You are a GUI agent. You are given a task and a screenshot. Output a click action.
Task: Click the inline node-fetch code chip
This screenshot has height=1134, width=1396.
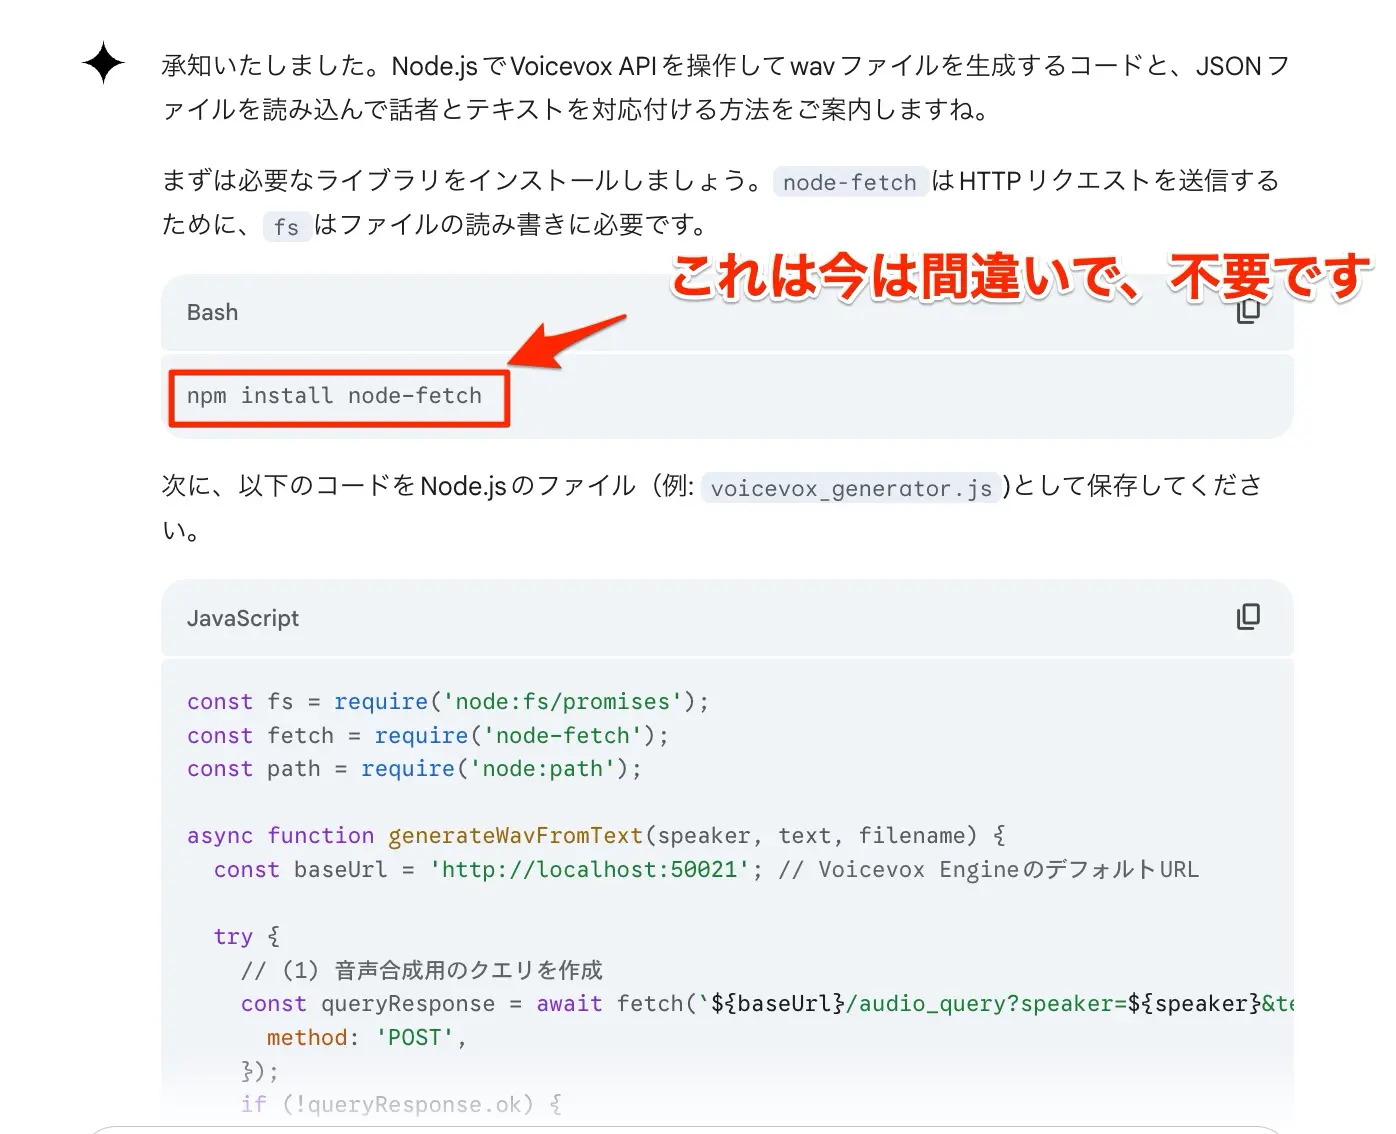click(x=850, y=182)
